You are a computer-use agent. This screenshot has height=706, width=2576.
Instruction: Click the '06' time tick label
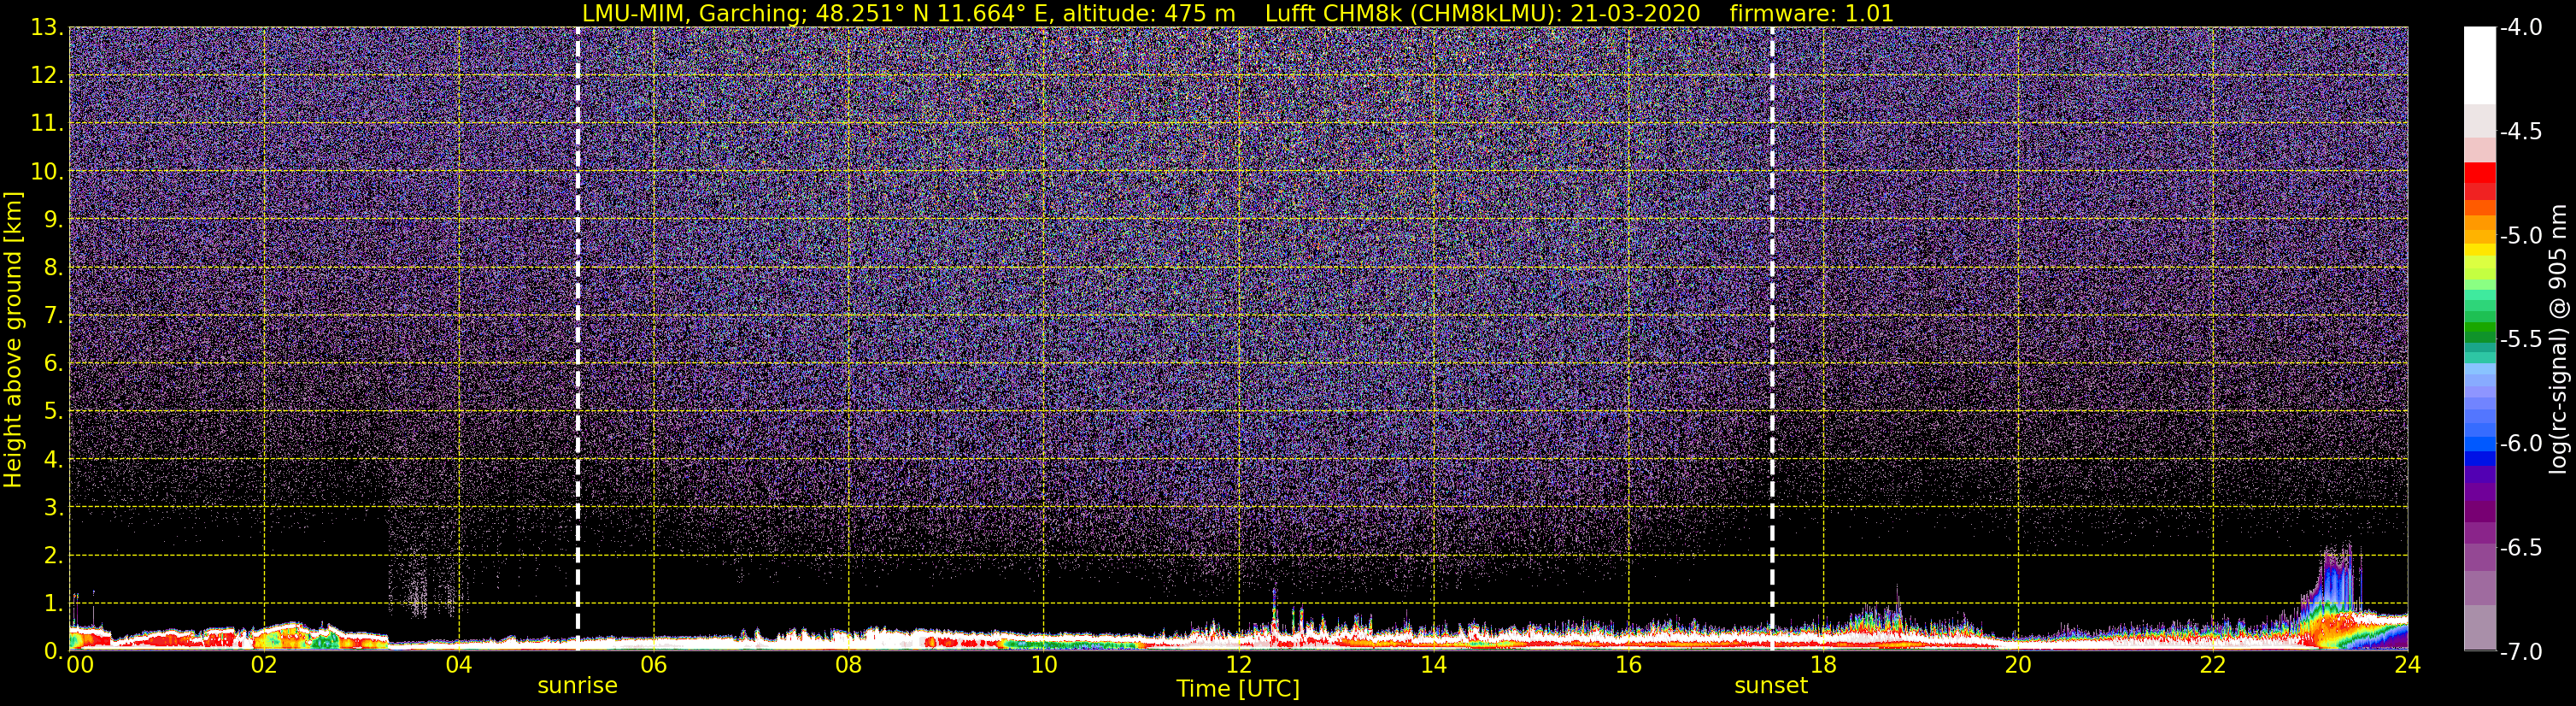653,665
